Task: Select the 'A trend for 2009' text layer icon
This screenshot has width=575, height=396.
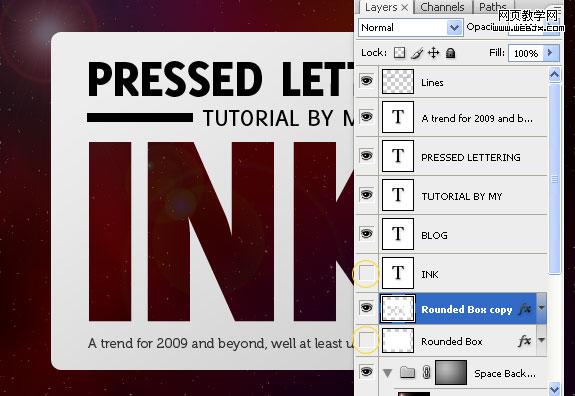Action: [x=398, y=117]
